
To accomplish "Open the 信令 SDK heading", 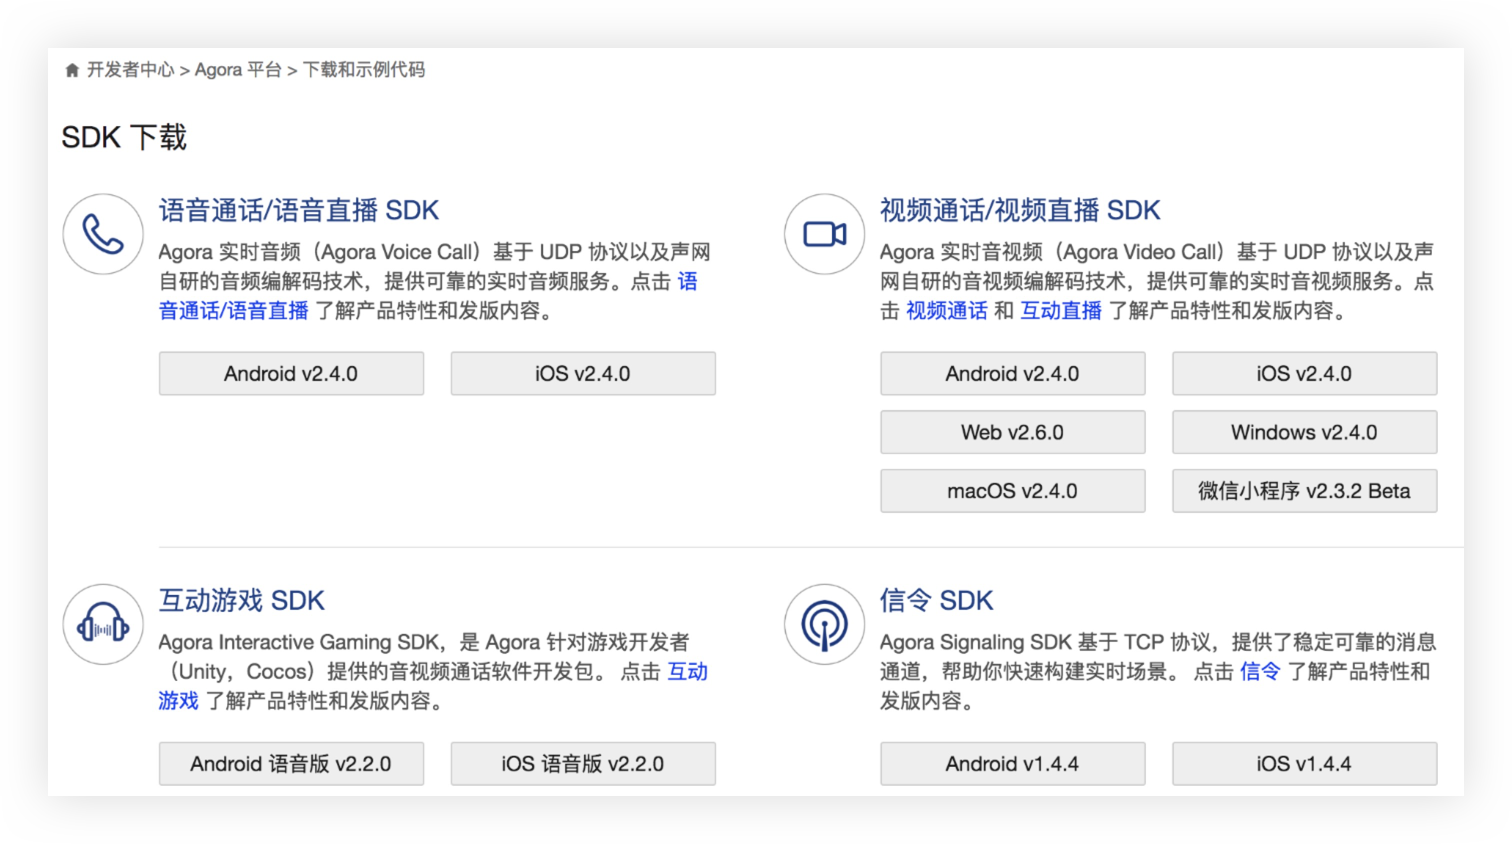I will 937,600.
